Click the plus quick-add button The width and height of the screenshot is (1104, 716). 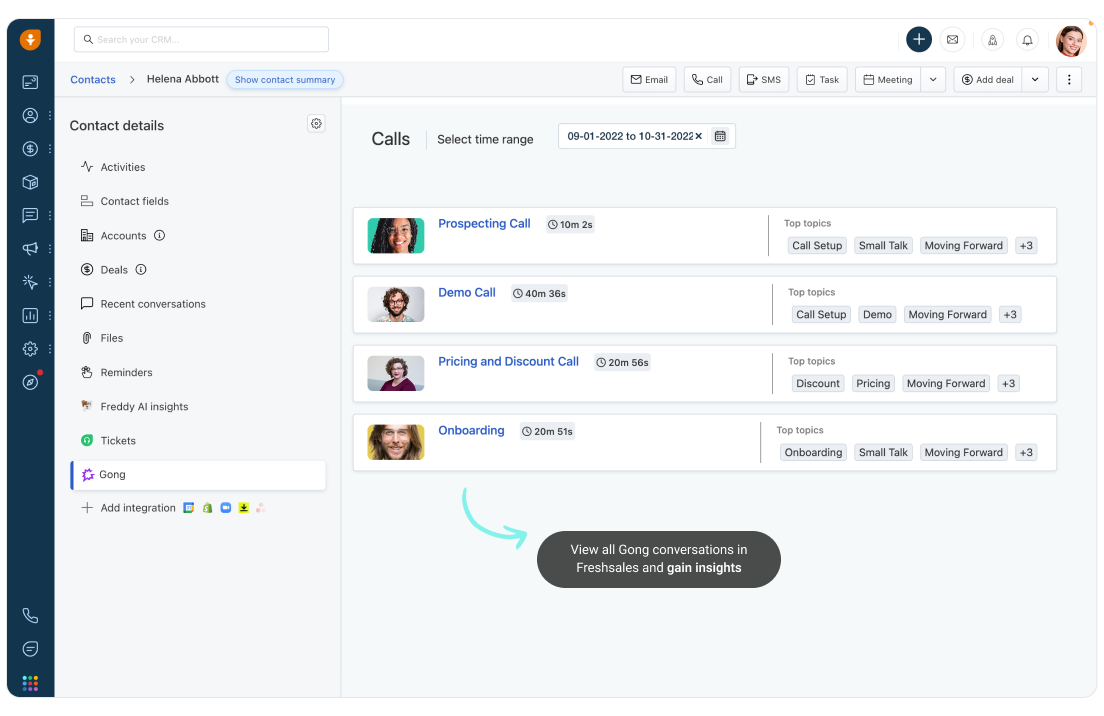(918, 40)
